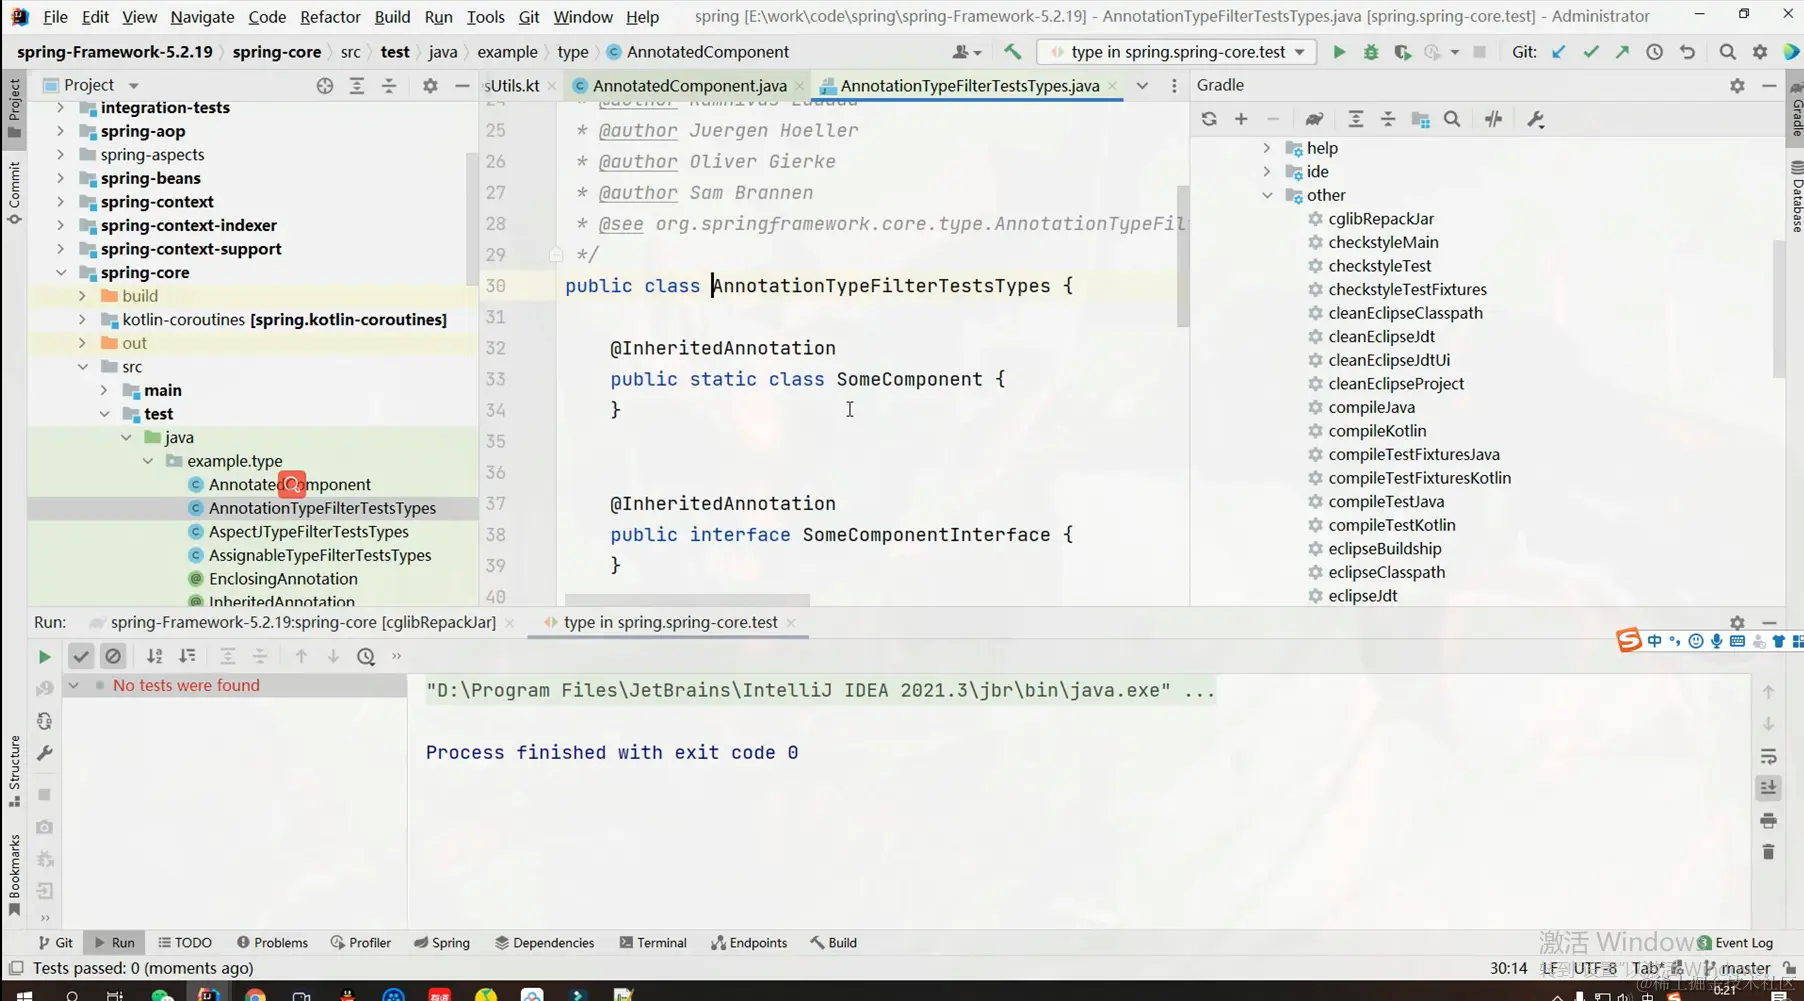Click editor horizontal scrollbar thumb

687,601
